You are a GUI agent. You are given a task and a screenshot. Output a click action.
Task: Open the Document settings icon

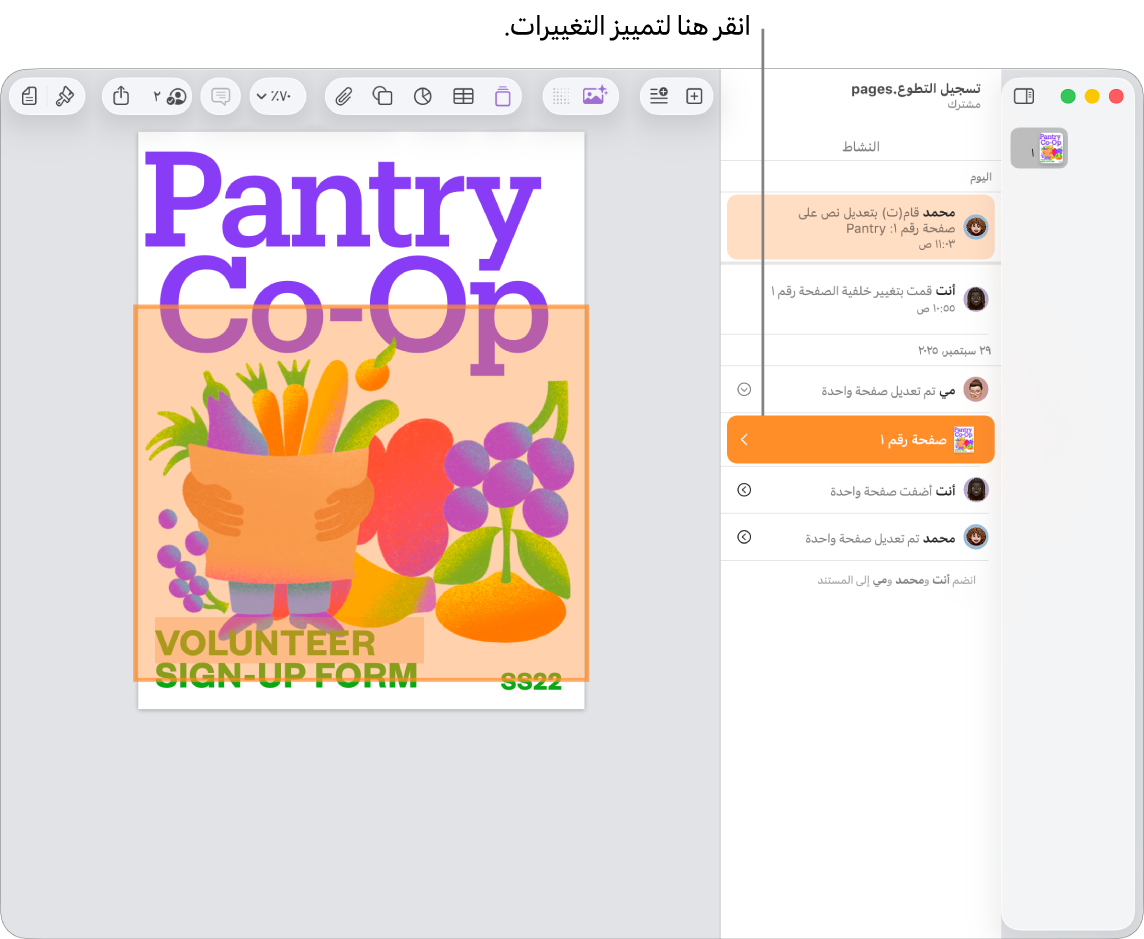tap(29, 96)
